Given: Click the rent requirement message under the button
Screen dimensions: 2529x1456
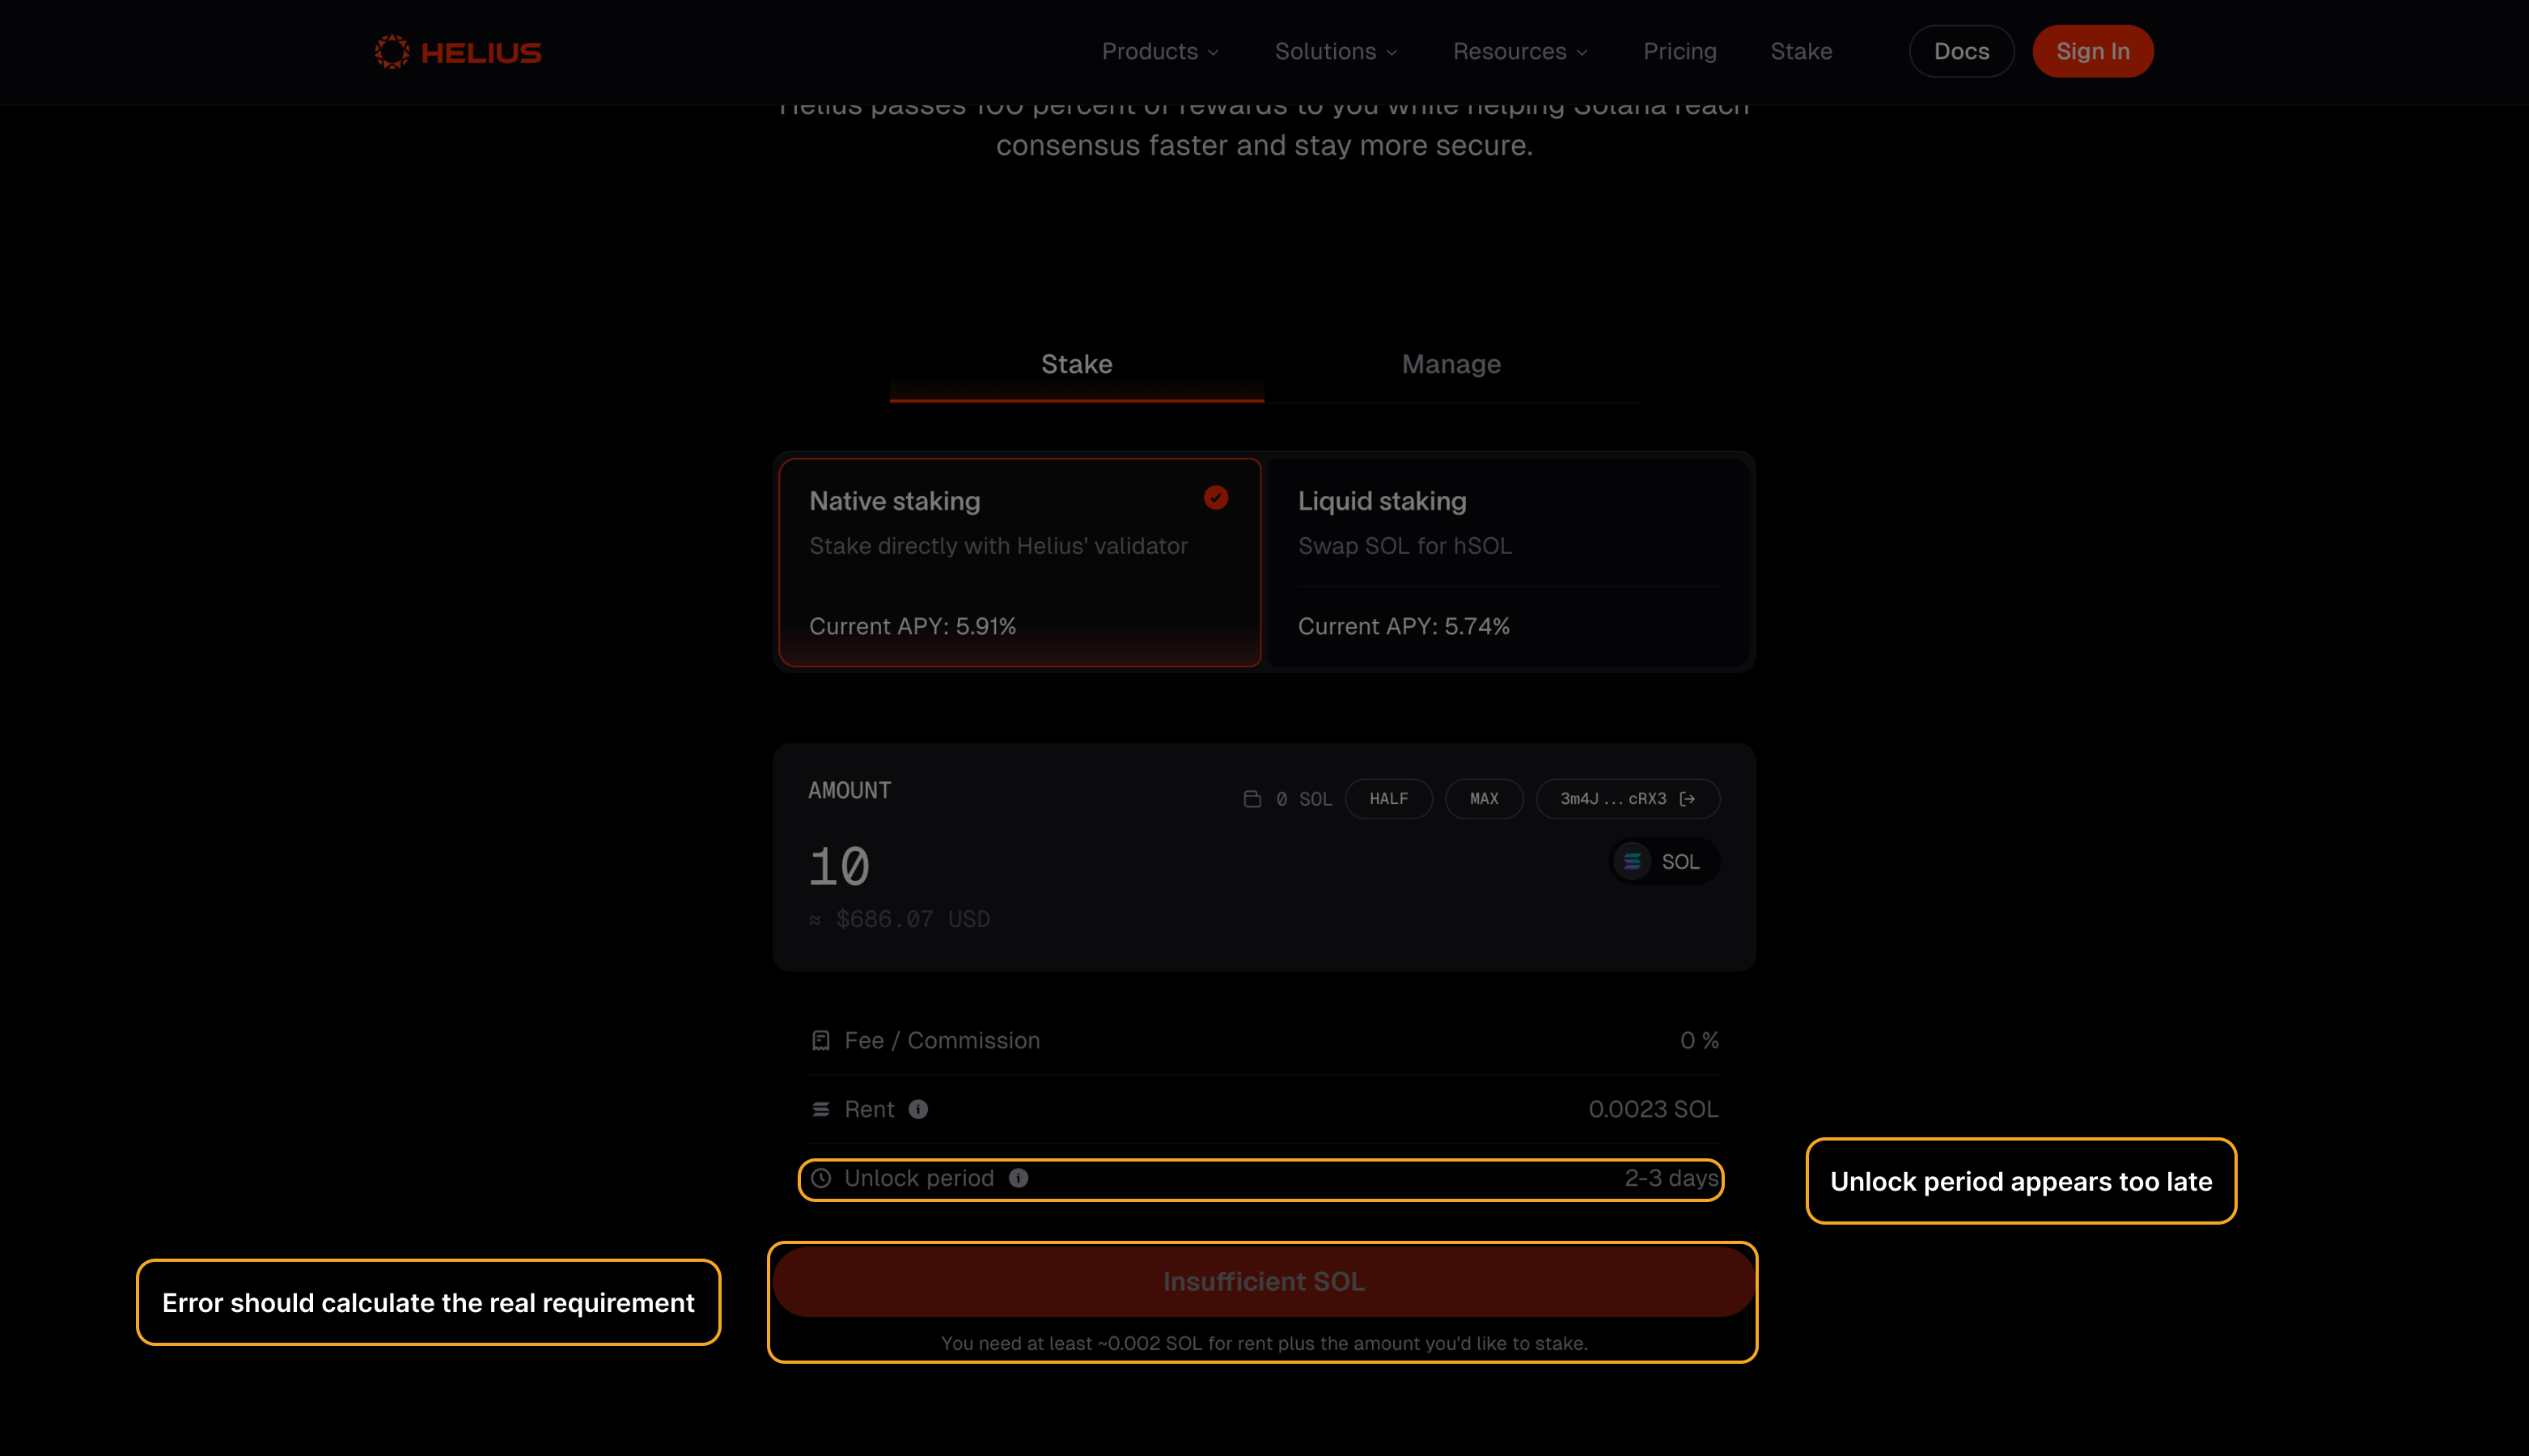Looking at the screenshot, I should (x=1264, y=1343).
